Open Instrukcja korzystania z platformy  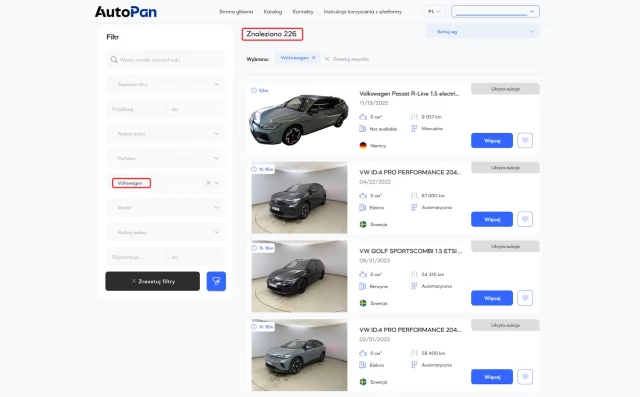click(x=363, y=12)
